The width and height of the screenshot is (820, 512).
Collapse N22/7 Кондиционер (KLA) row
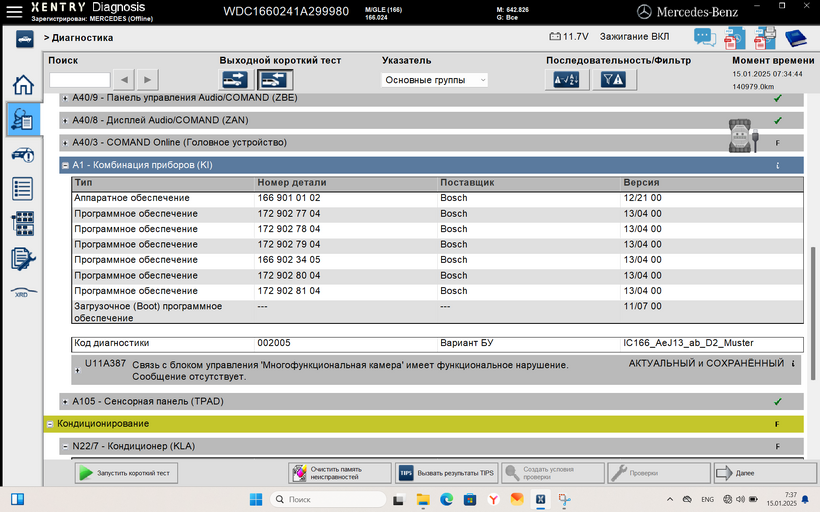(65, 447)
